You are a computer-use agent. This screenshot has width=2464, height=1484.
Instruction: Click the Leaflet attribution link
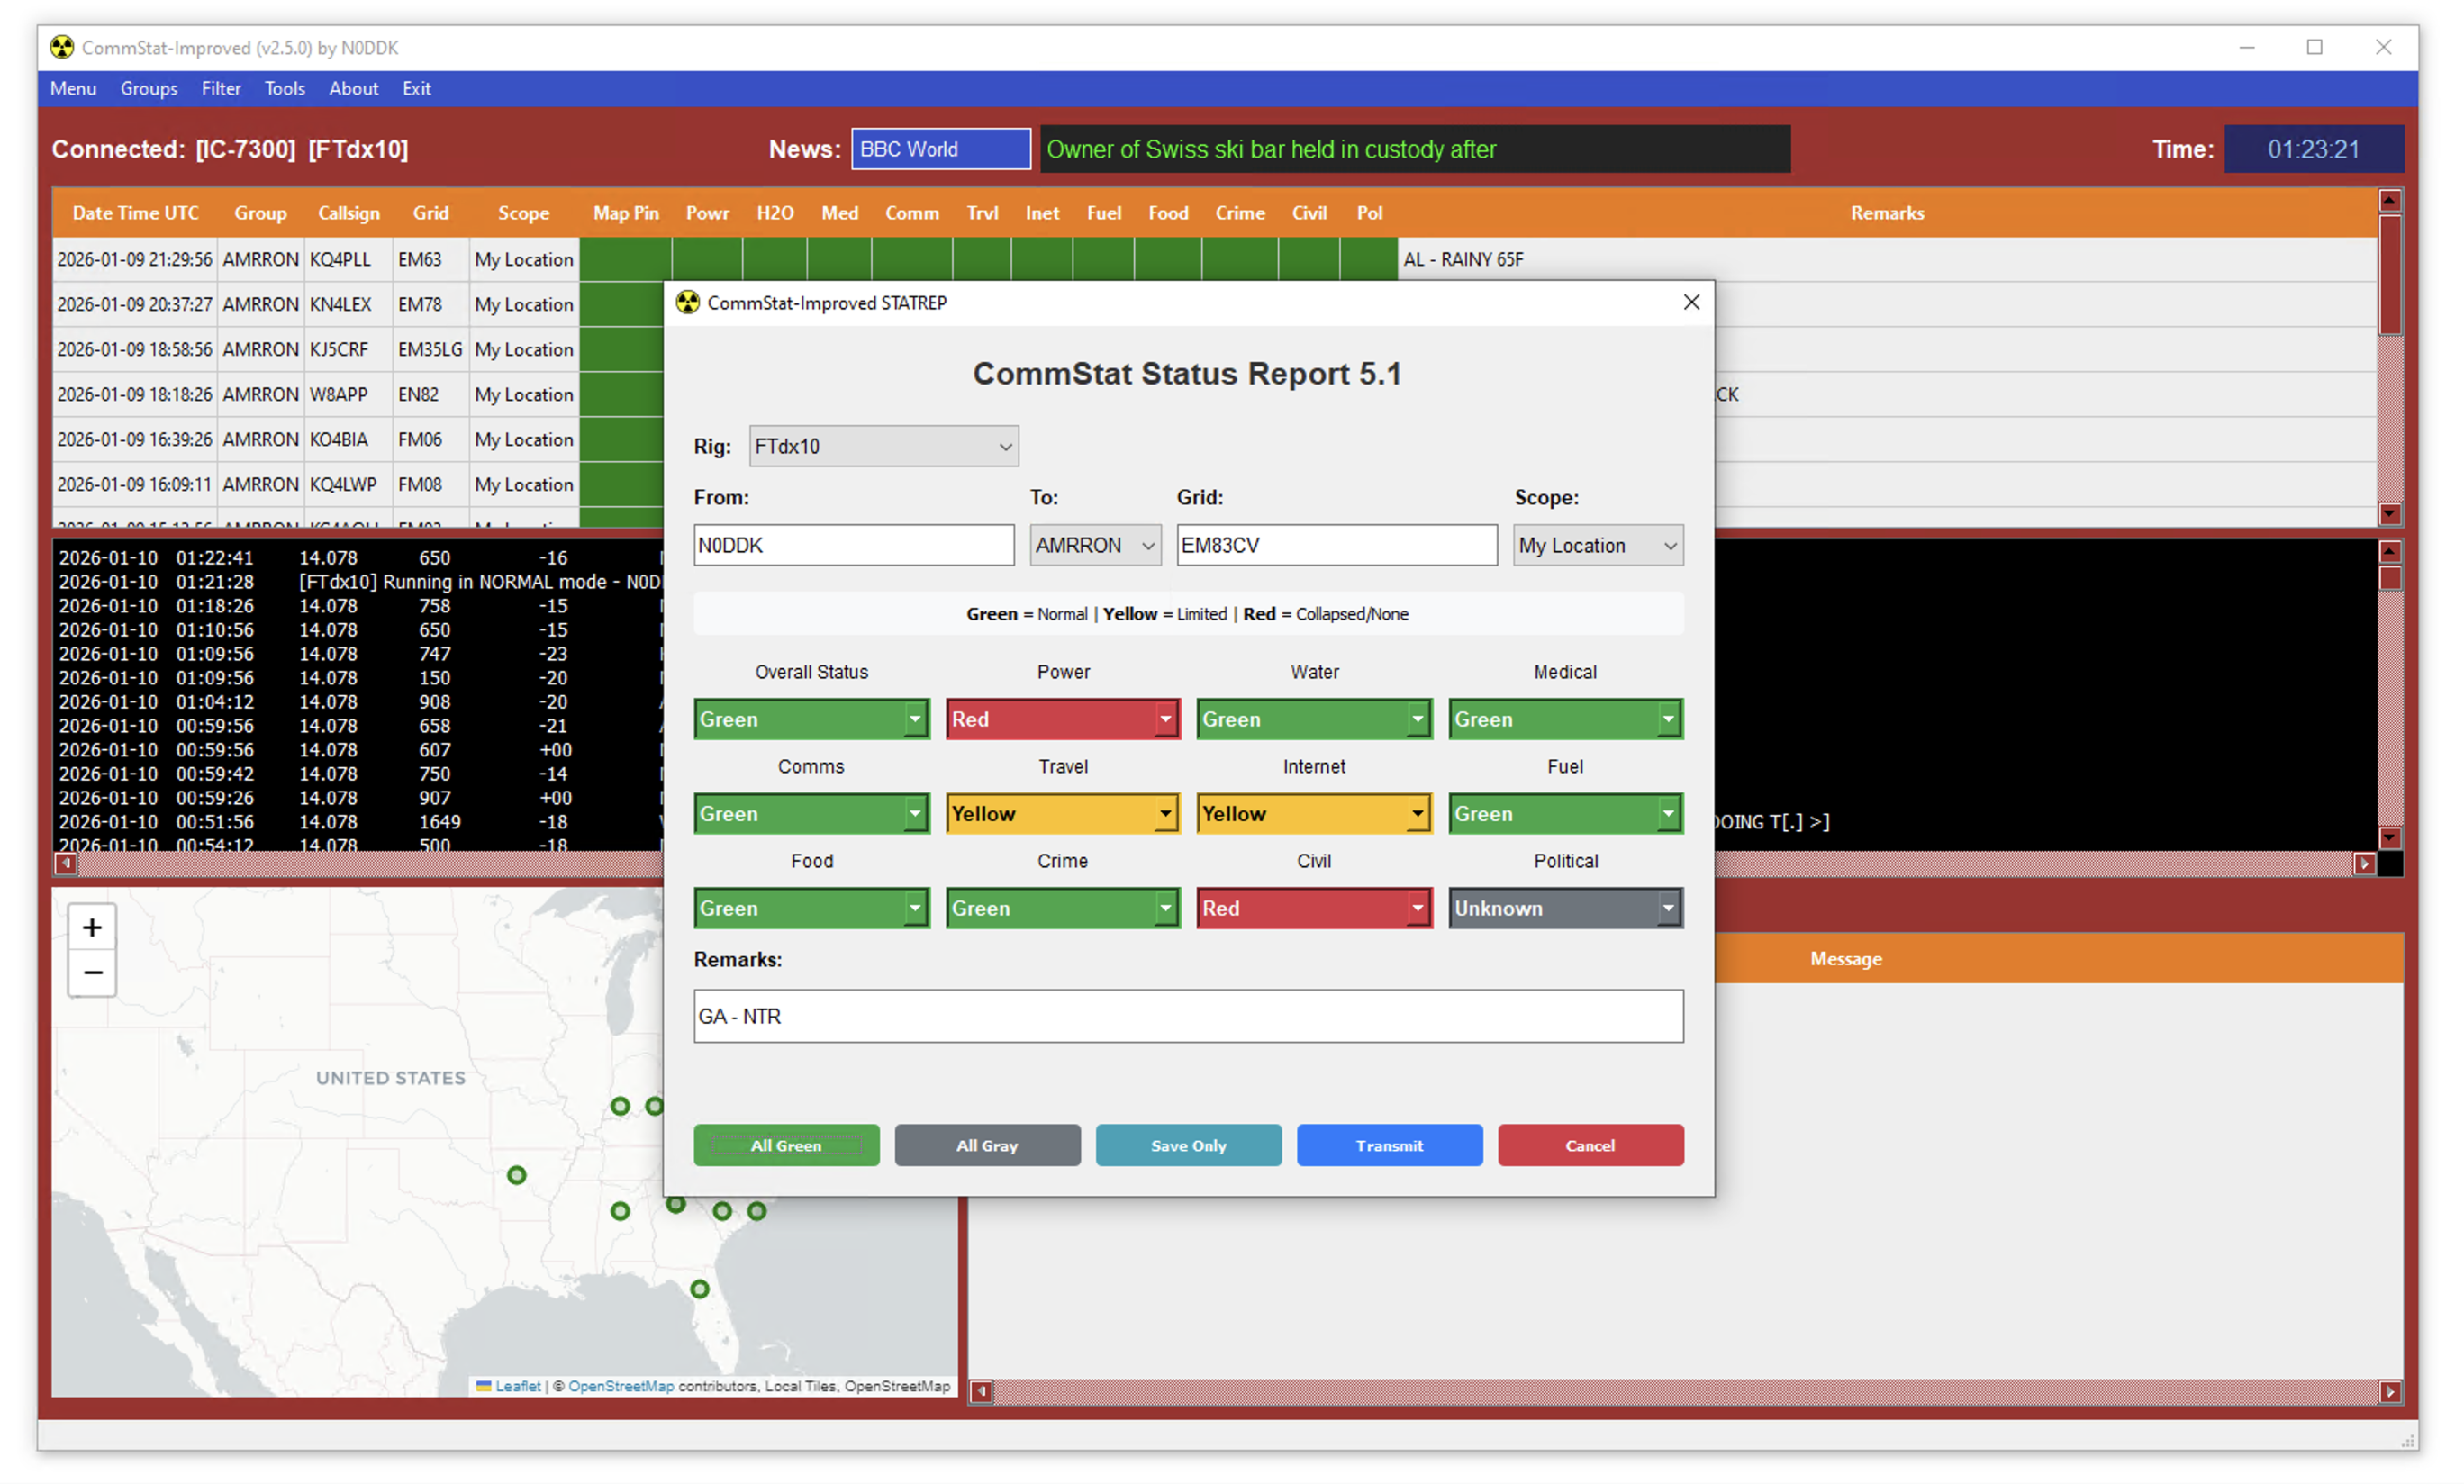pyautogui.click(x=517, y=1386)
